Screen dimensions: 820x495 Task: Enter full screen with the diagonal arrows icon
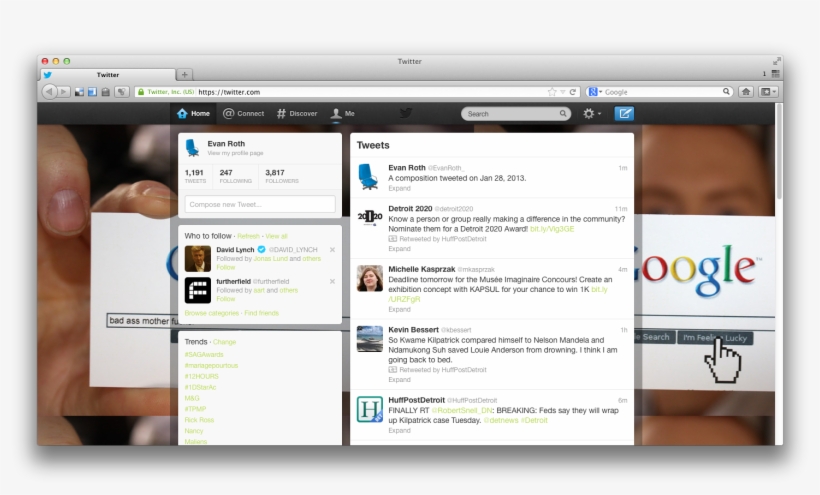777,61
